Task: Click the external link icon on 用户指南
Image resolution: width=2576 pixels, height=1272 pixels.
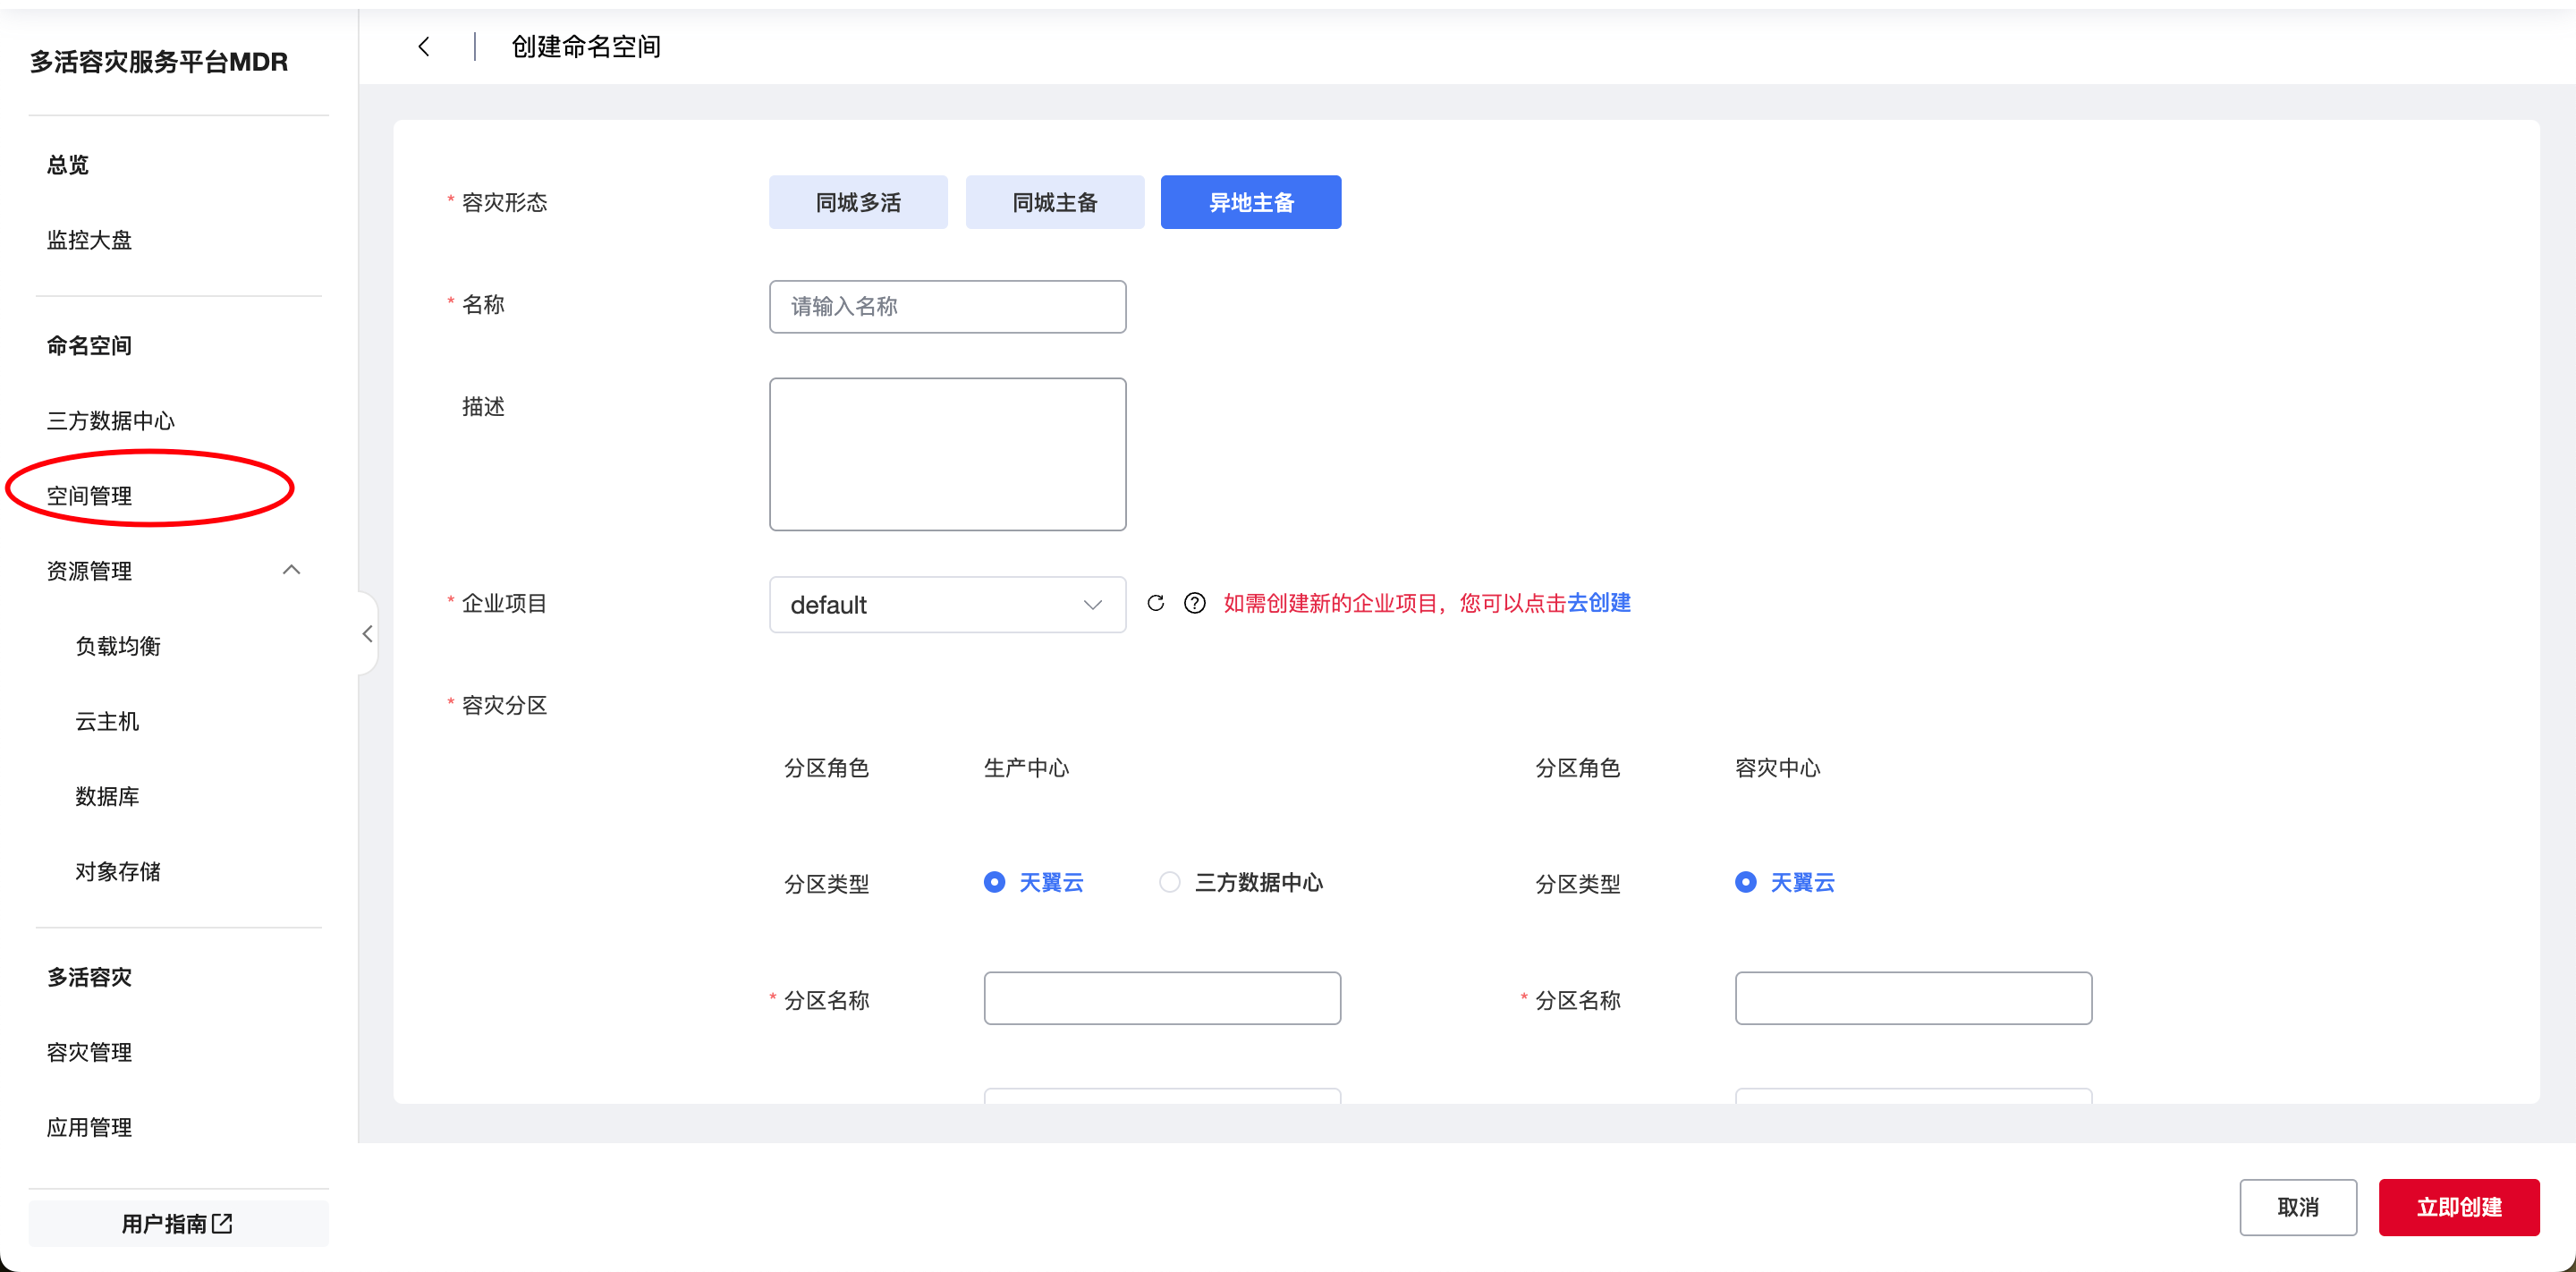Action: tap(223, 1223)
